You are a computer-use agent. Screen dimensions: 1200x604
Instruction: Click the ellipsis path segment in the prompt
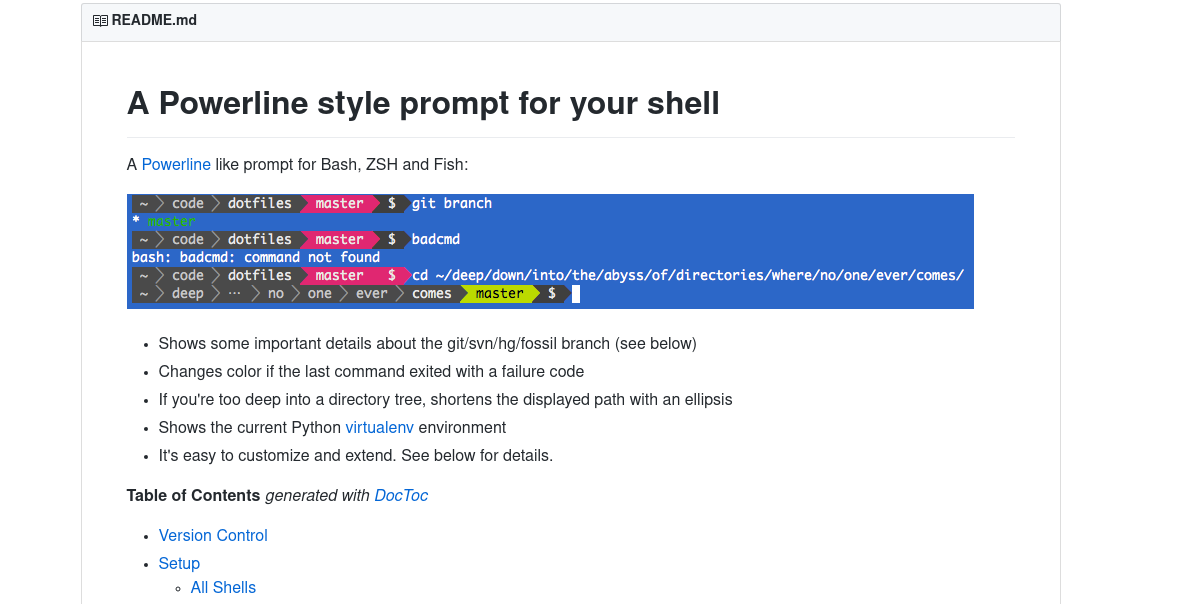tap(234, 294)
